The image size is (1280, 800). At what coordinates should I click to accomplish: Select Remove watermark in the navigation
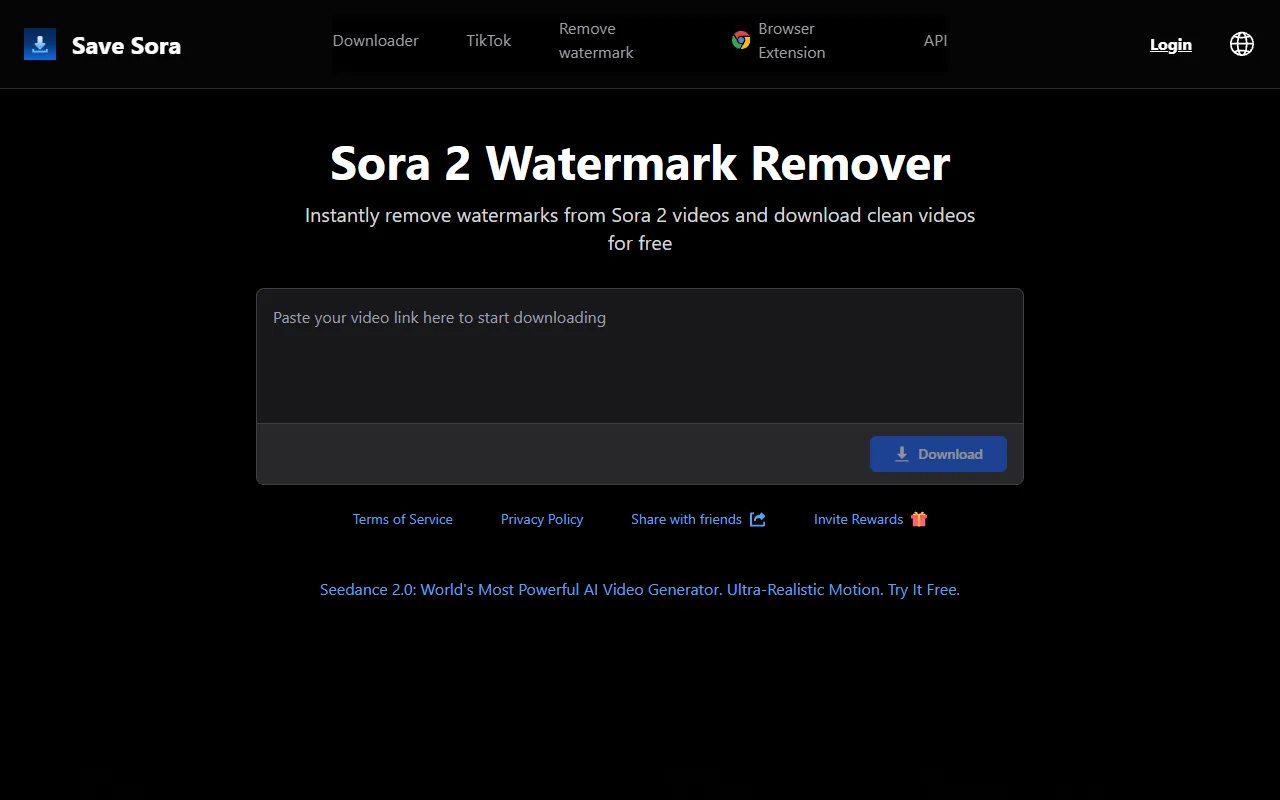596,41
